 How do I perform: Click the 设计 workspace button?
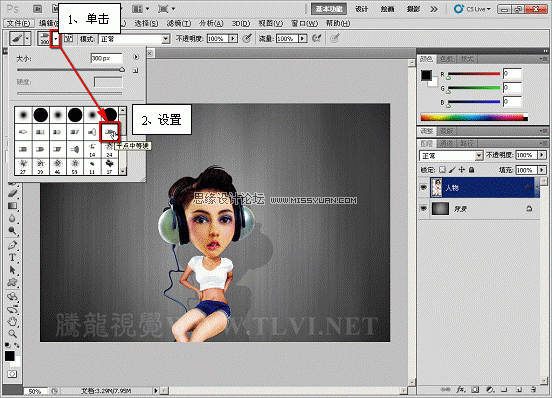coord(362,9)
